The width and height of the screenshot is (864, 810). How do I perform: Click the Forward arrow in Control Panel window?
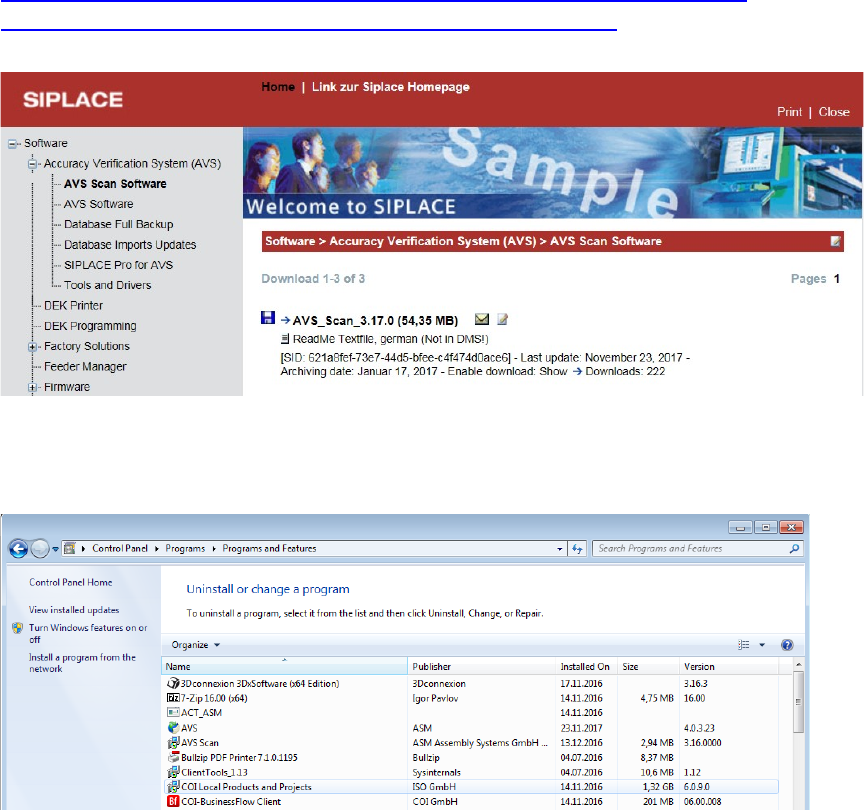pyautogui.click(x=40, y=549)
